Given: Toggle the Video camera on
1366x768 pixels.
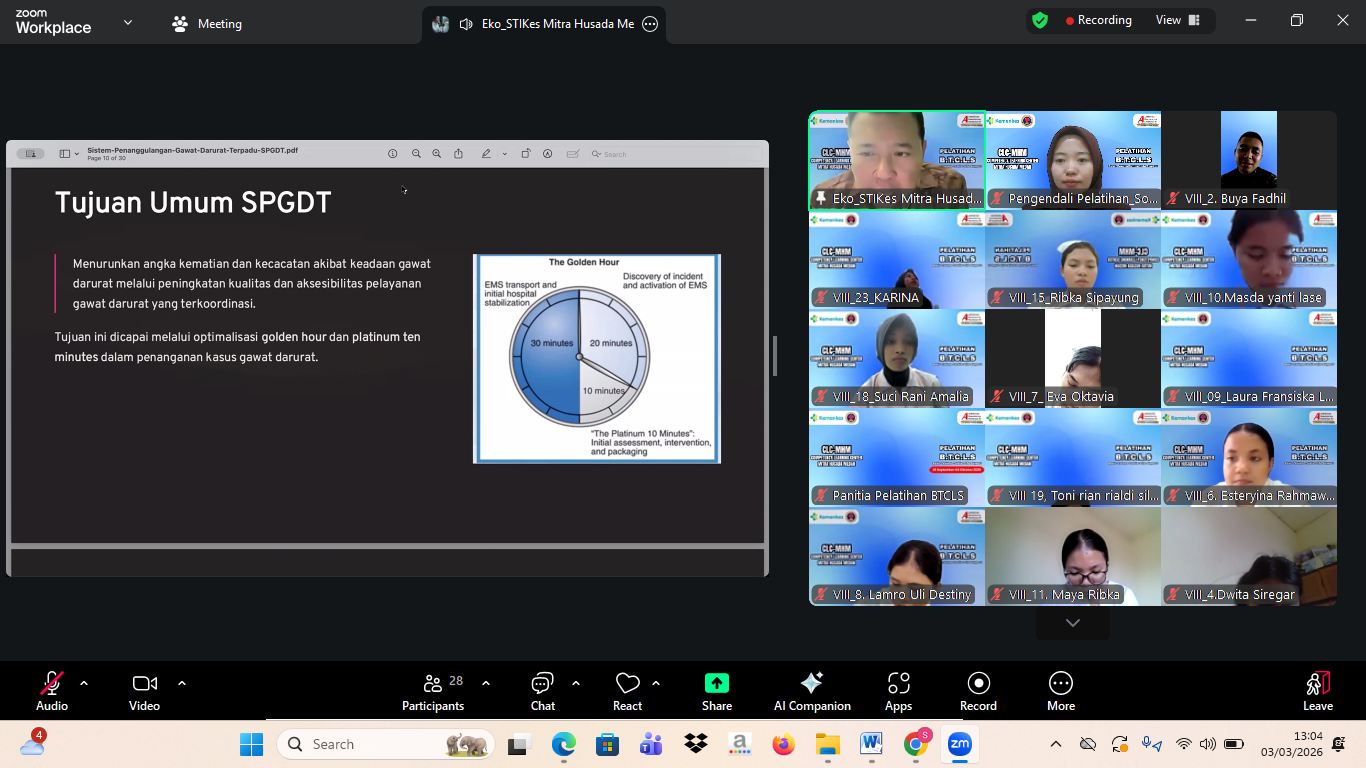Looking at the screenshot, I should 144,691.
